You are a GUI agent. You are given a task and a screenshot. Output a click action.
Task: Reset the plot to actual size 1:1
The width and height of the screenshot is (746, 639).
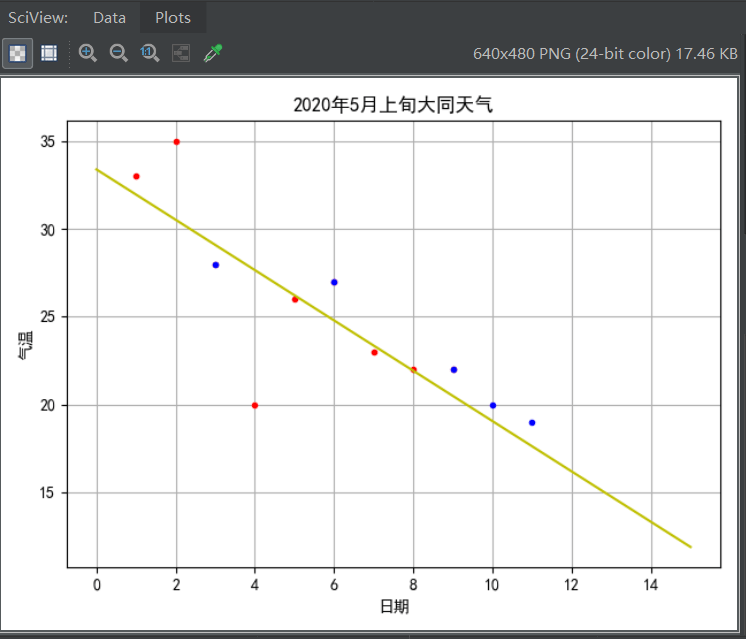[149, 53]
